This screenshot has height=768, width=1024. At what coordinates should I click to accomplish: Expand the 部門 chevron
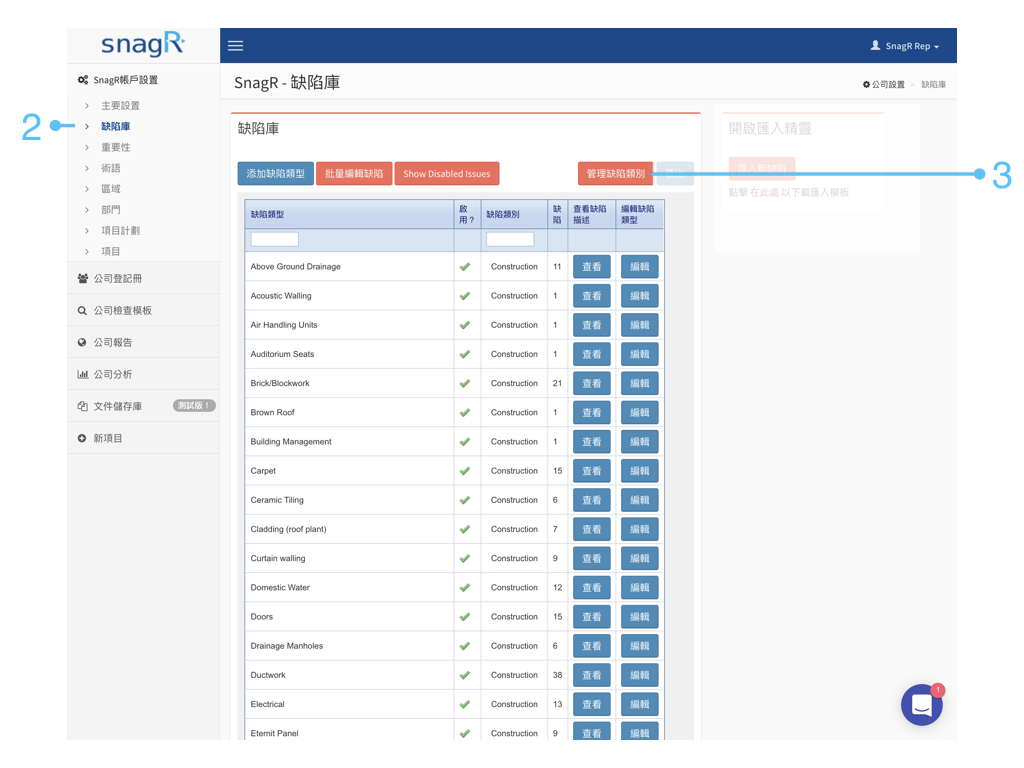87,210
